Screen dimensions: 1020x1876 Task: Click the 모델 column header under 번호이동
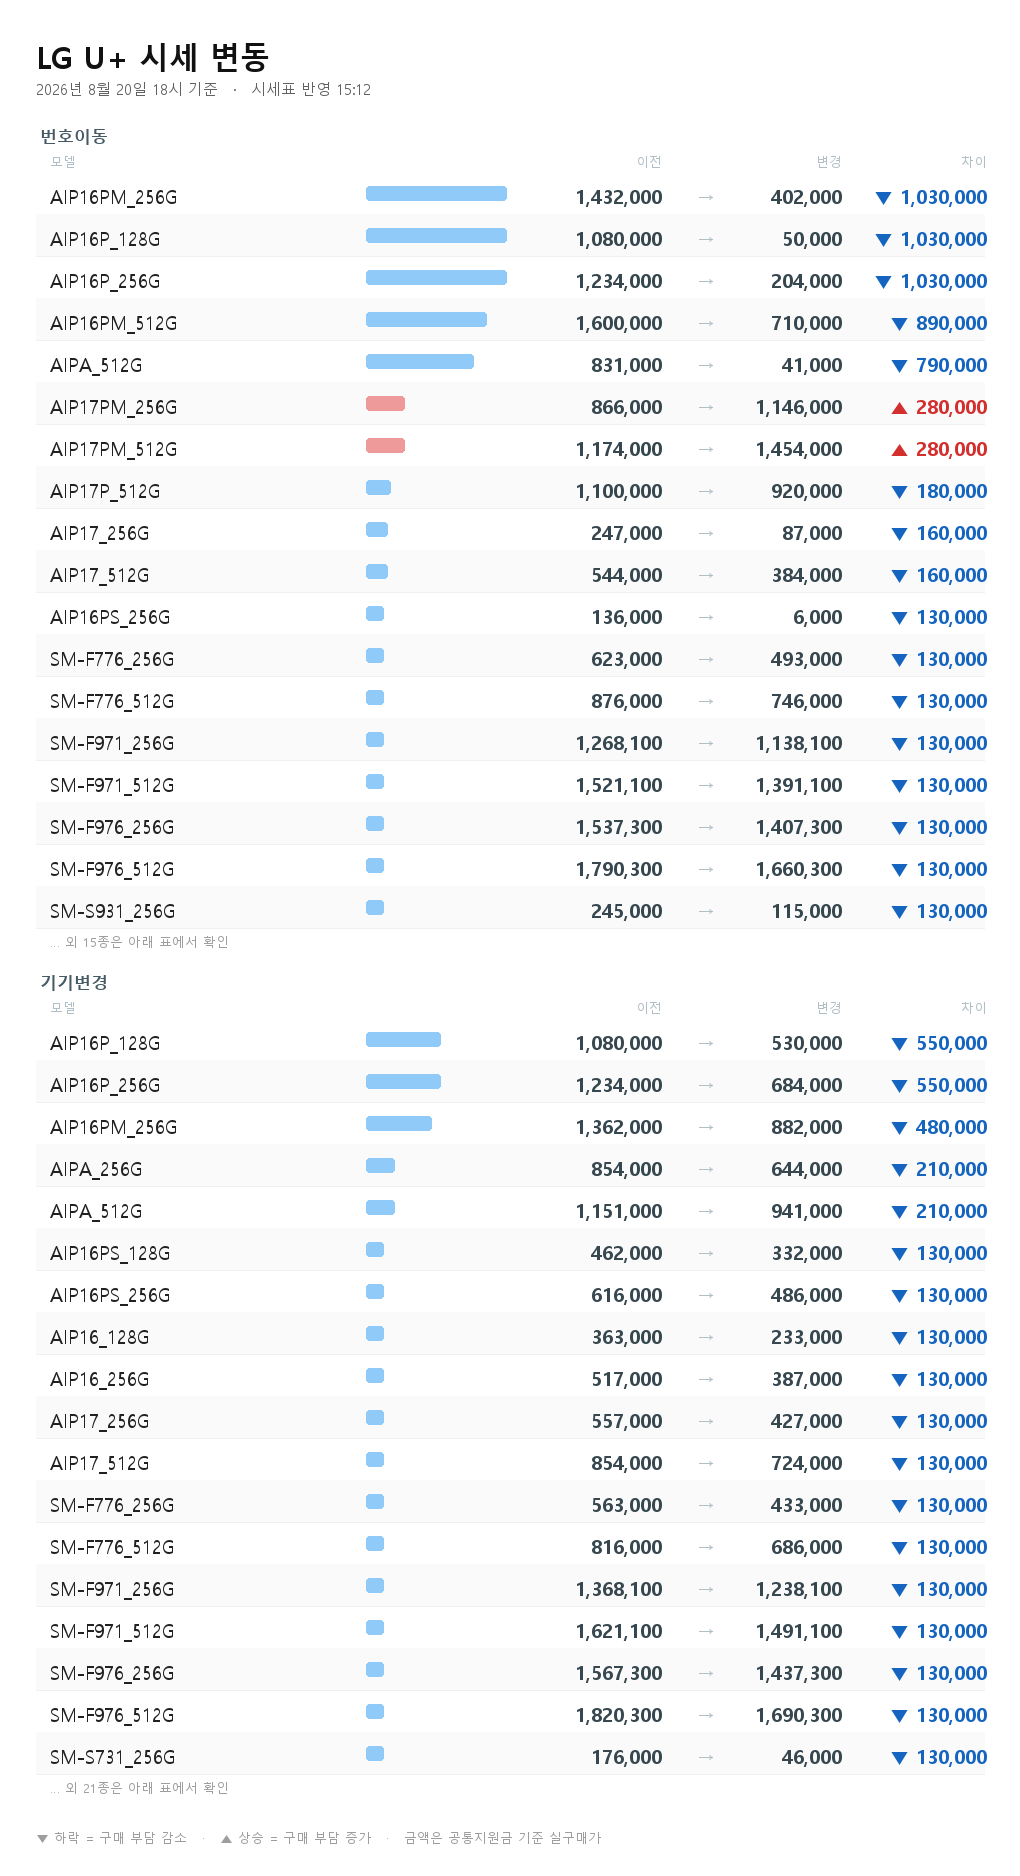pos(63,162)
